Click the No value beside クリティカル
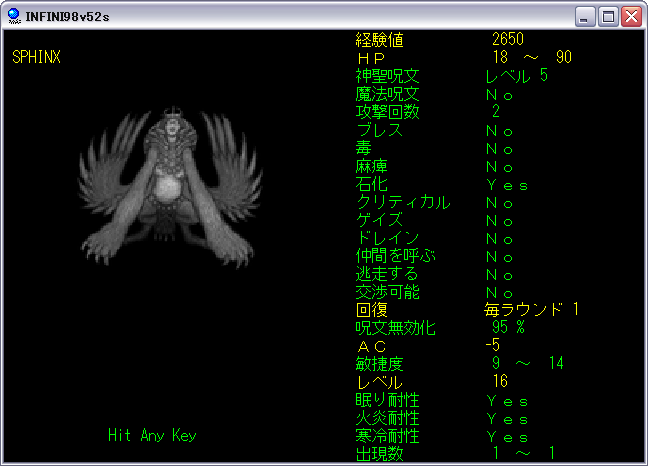 pyautogui.click(x=499, y=203)
